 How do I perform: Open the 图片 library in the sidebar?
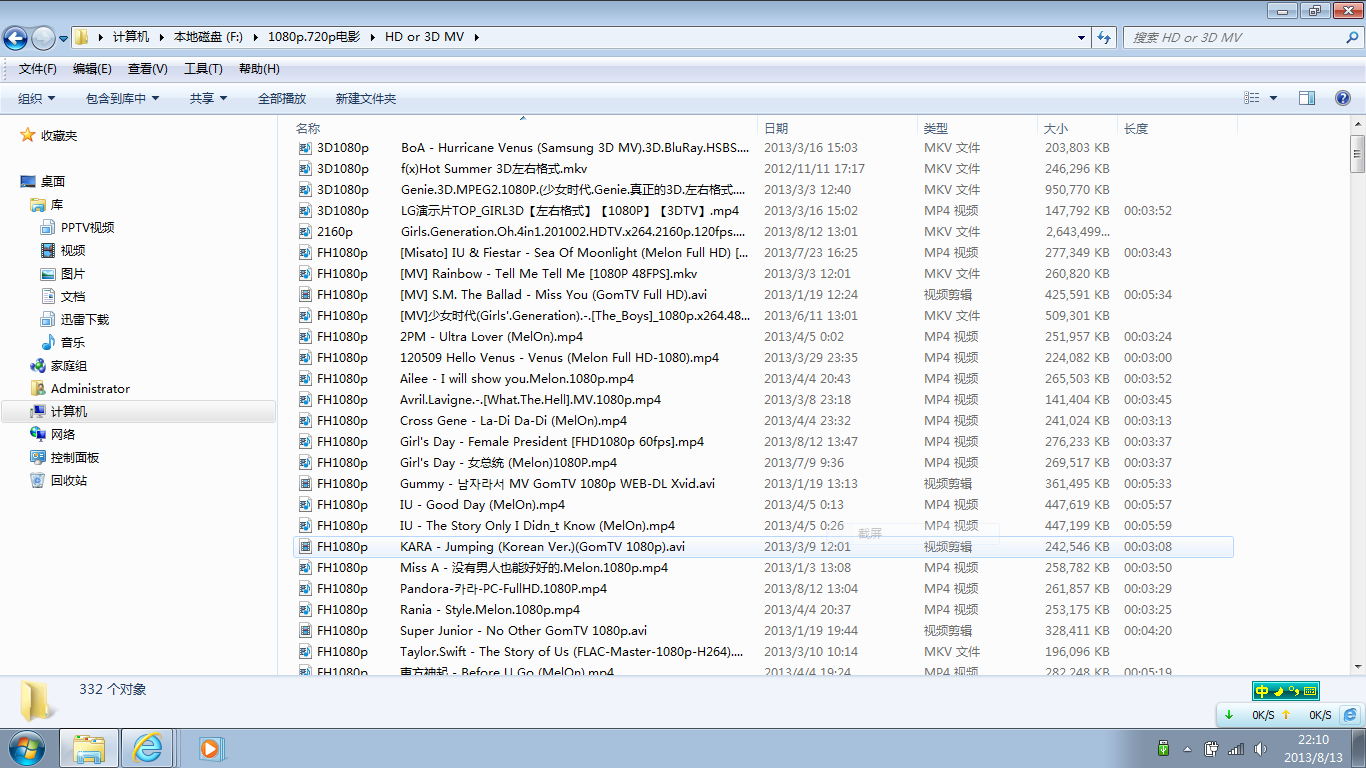(x=63, y=273)
